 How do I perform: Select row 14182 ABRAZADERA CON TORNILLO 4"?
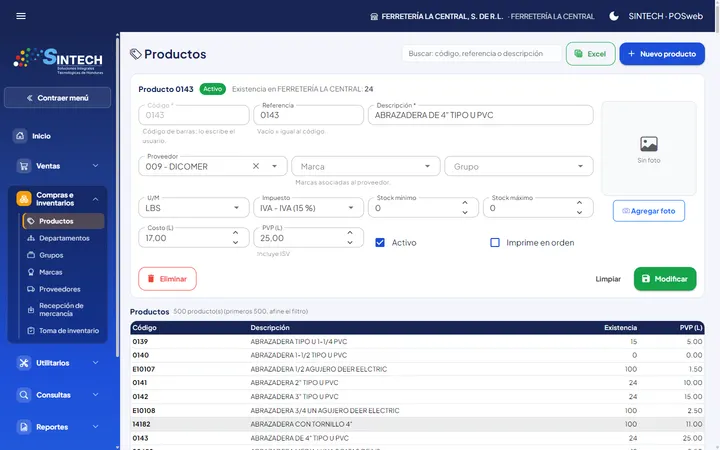417,424
